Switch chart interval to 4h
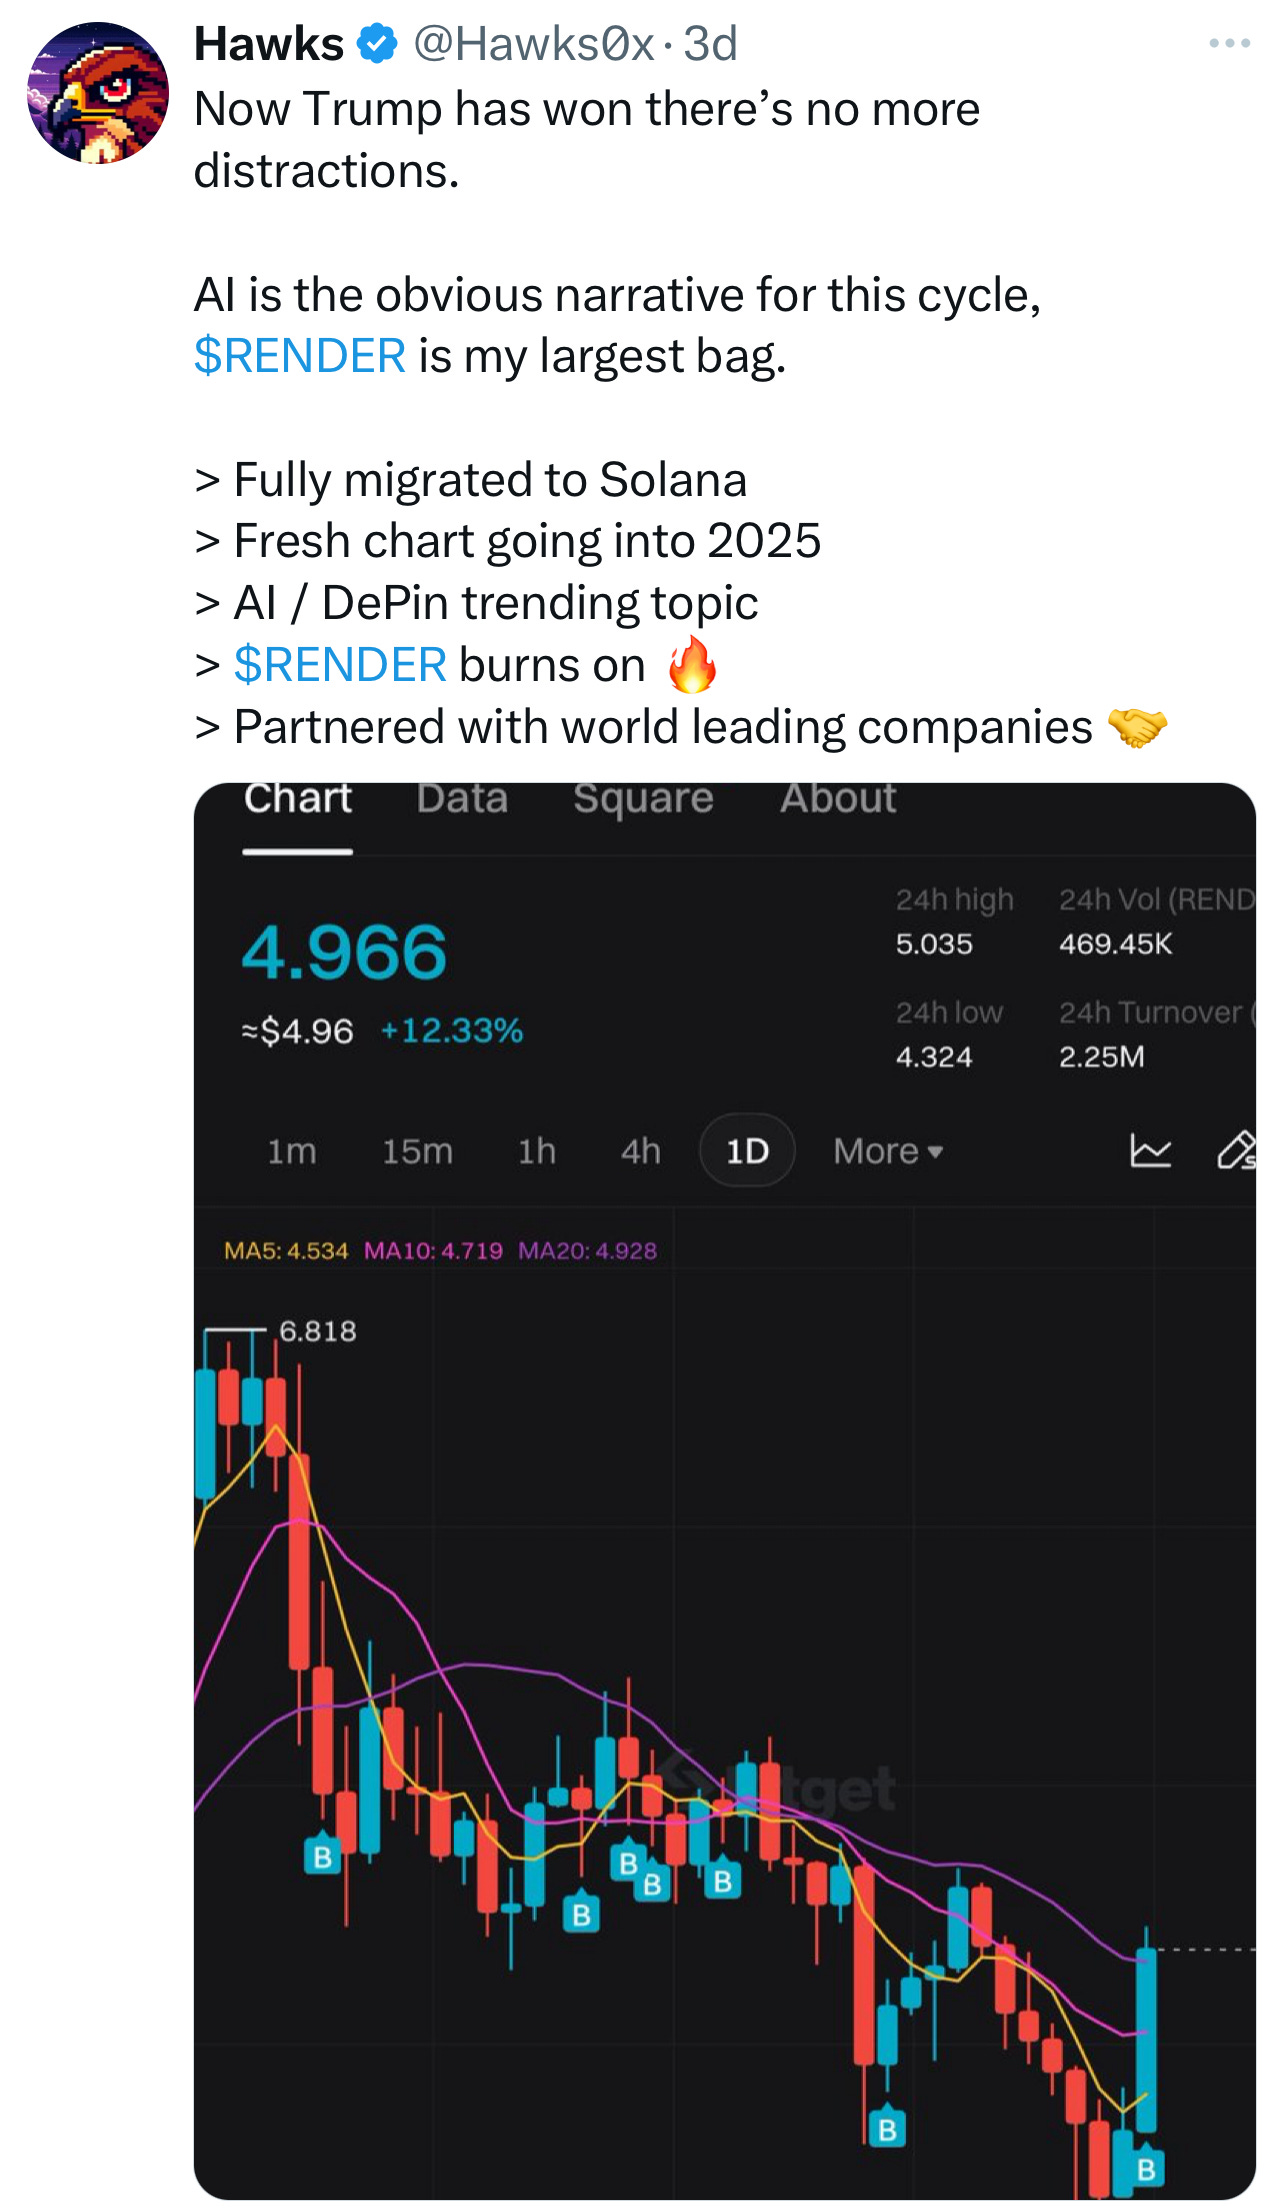The height and width of the screenshot is (2211, 1284). [x=640, y=1151]
